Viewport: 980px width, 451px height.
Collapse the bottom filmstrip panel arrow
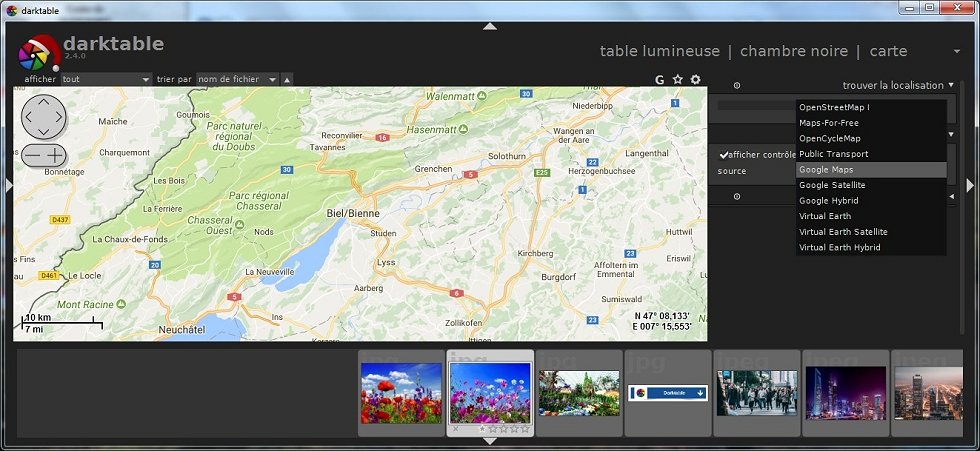point(490,442)
